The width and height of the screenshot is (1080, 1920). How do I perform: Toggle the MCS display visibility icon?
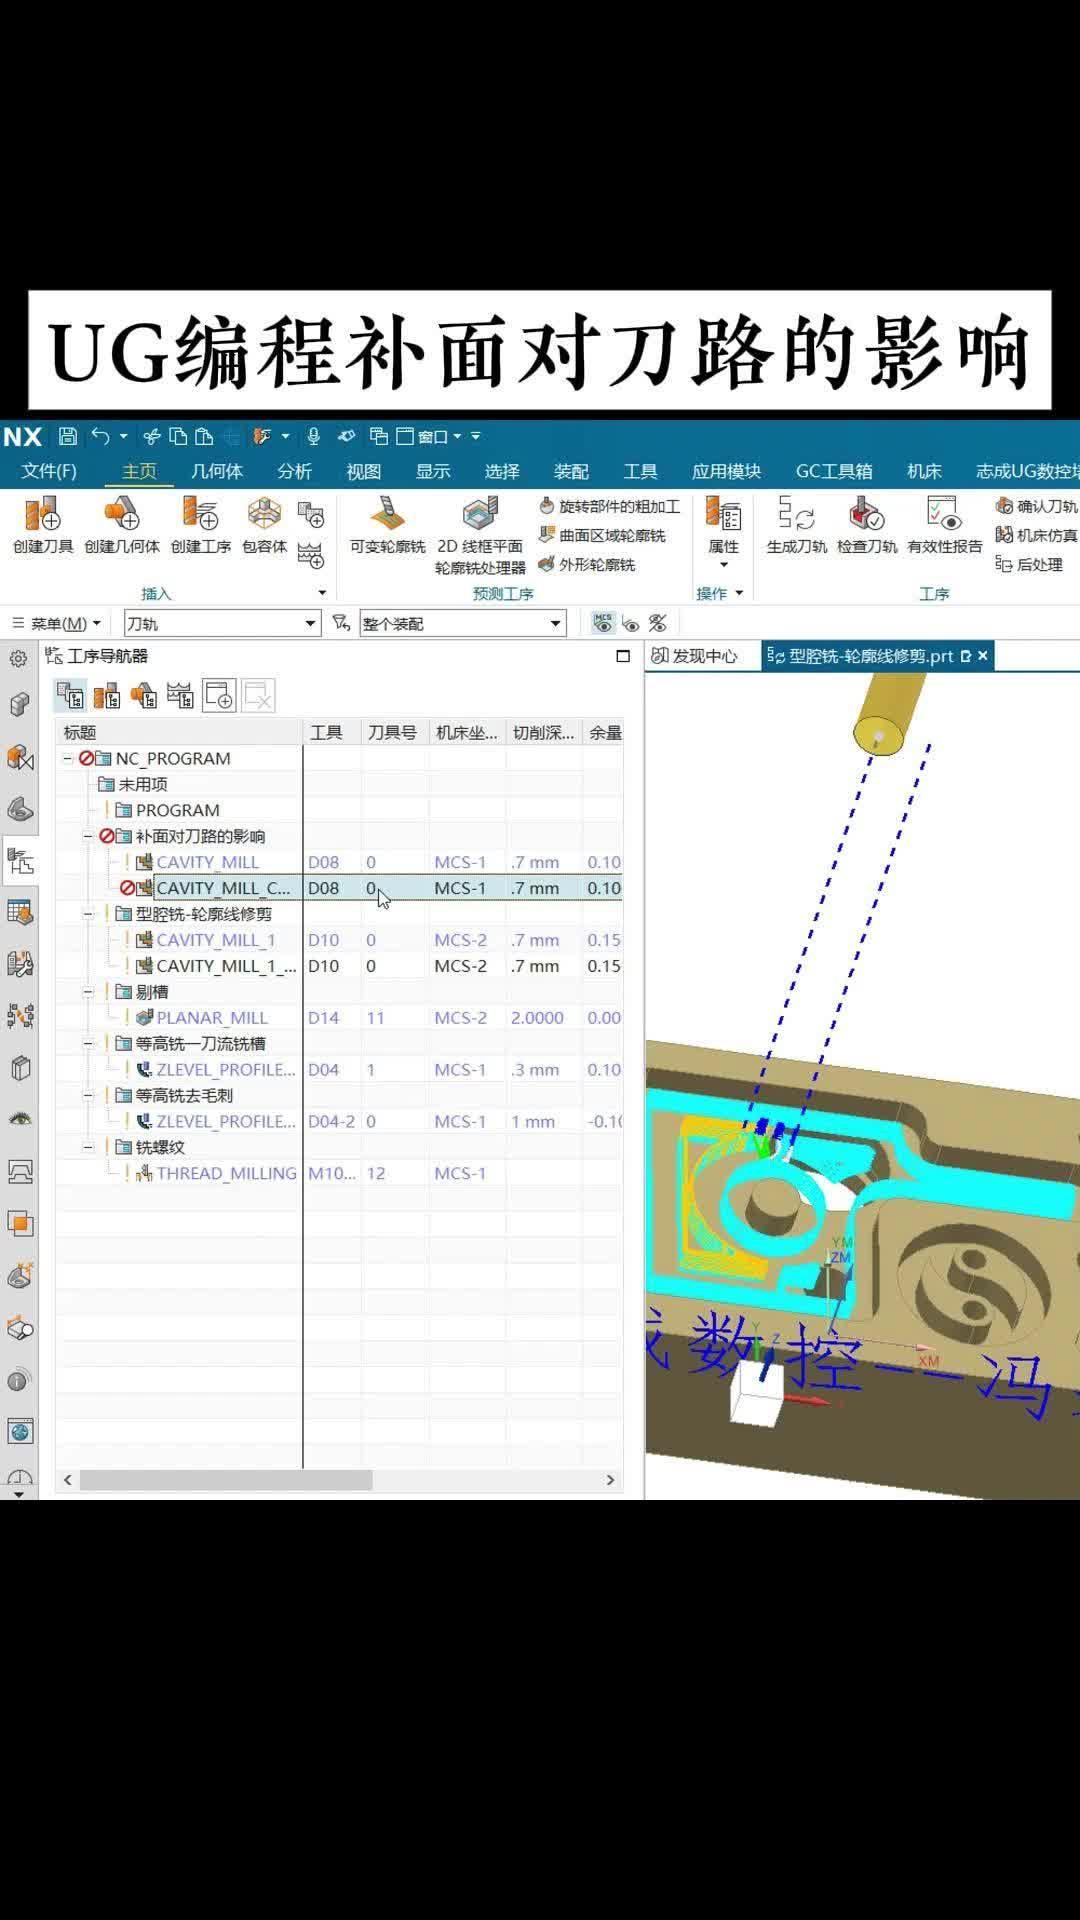(x=603, y=623)
